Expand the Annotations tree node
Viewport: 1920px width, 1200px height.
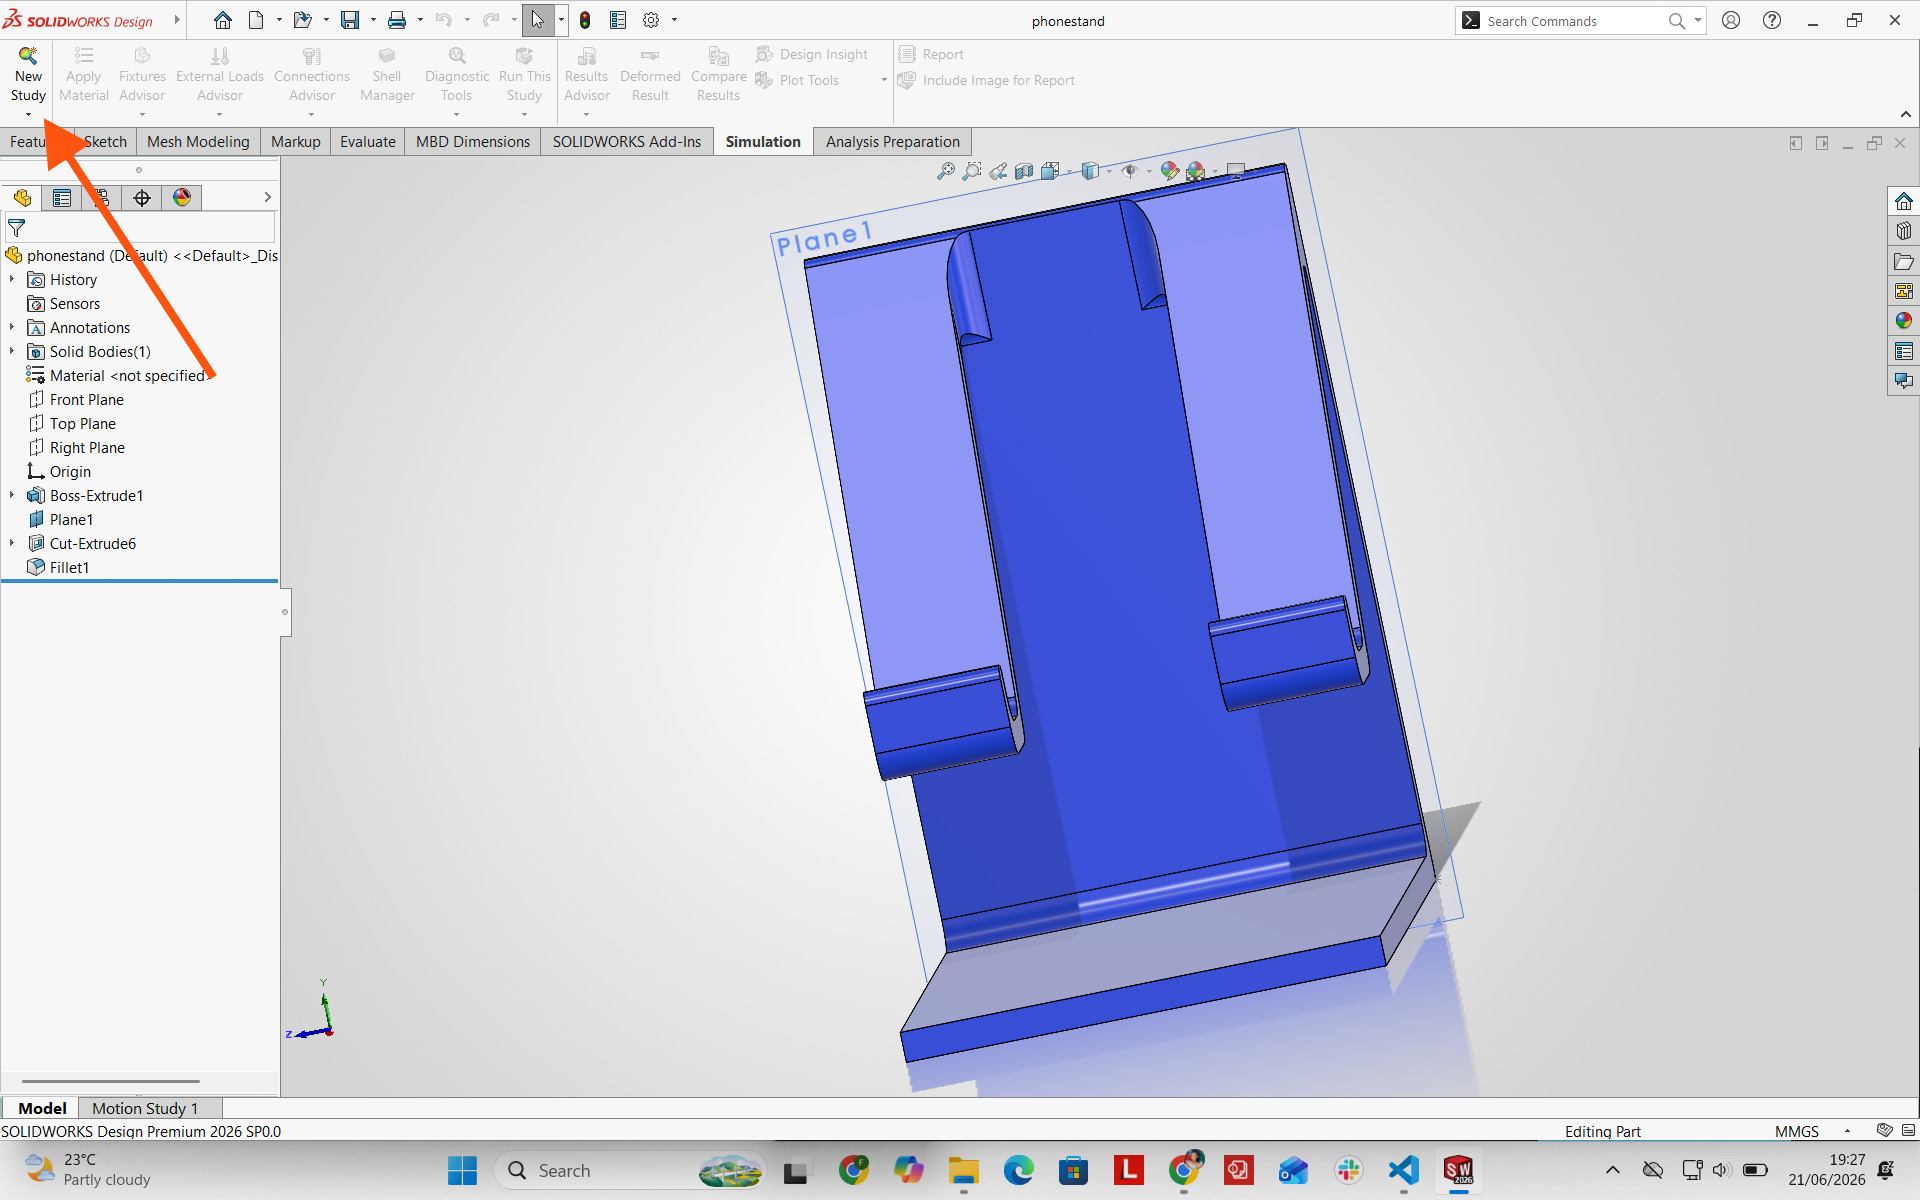click(x=12, y=328)
